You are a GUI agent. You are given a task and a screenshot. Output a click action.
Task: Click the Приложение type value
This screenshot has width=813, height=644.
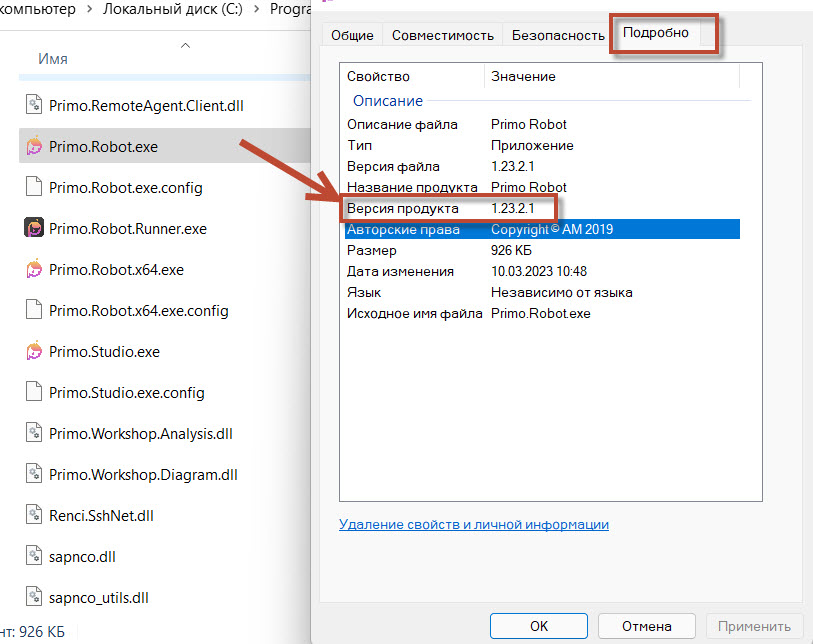click(x=532, y=145)
